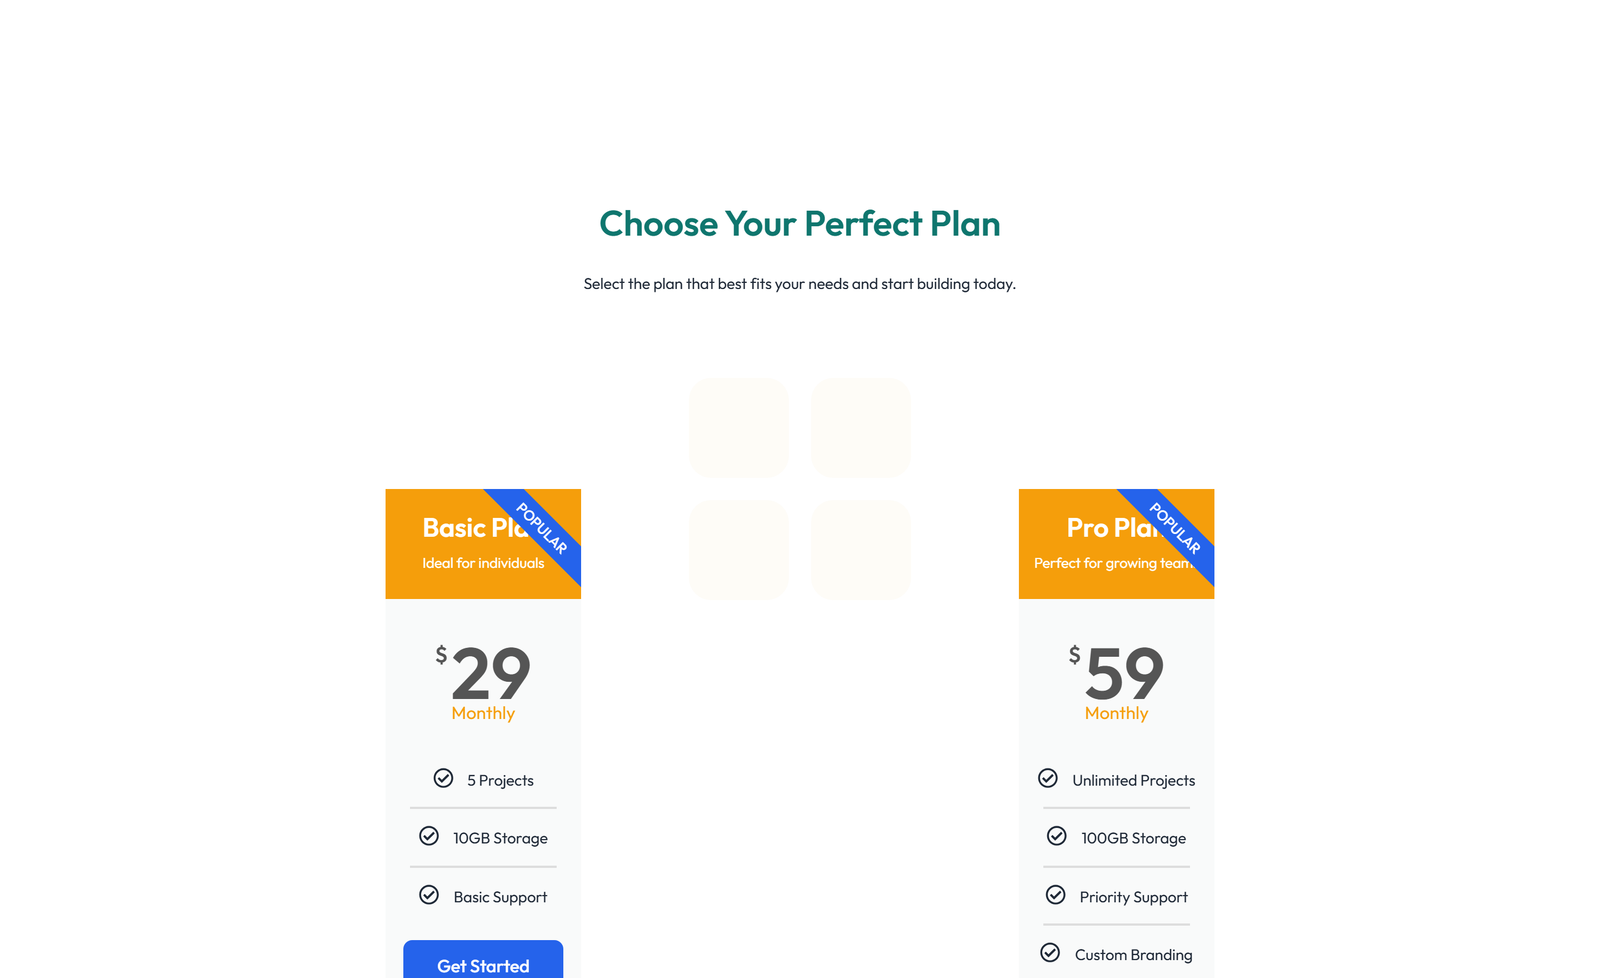Click the checkmark icon beside Basic Support

tap(430, 894)
